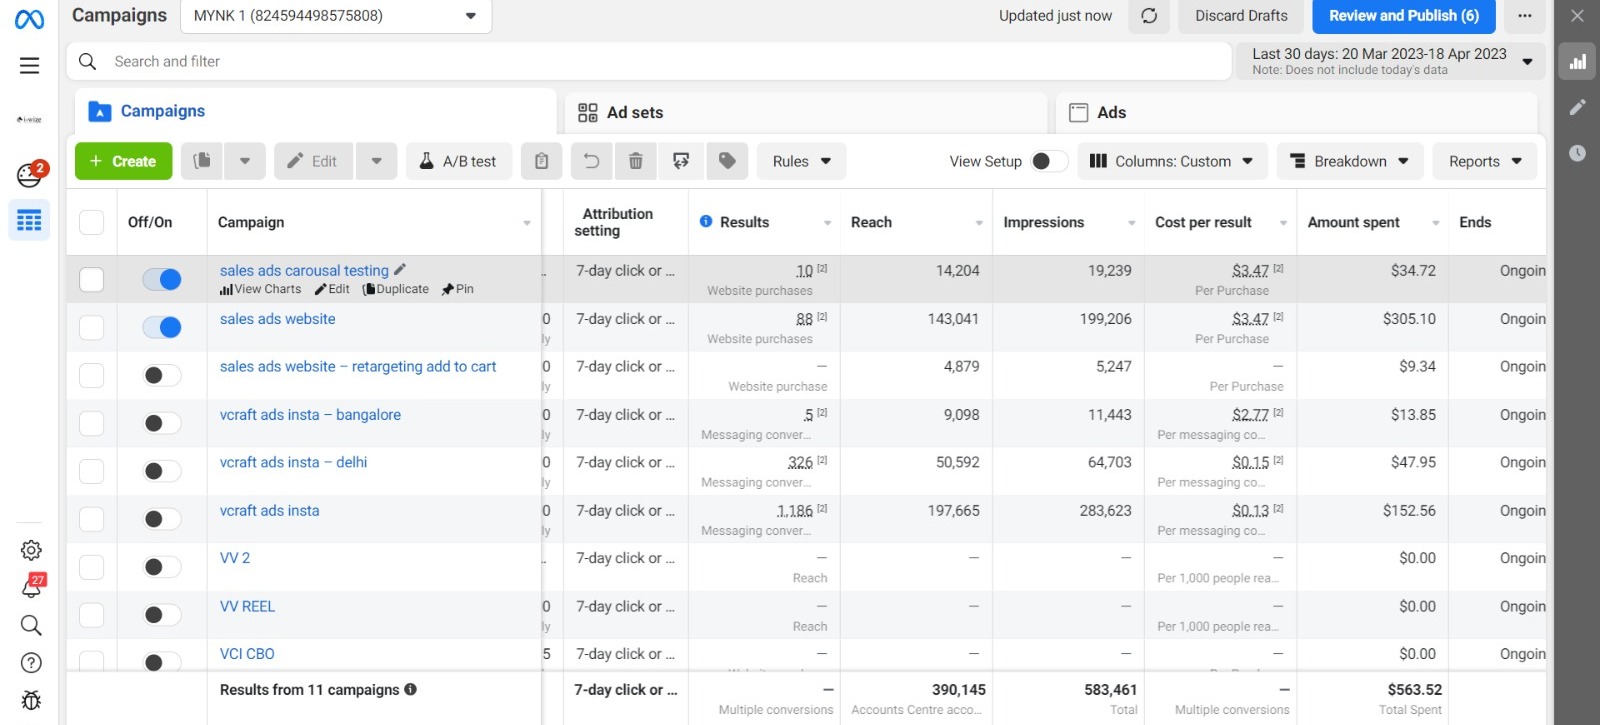Screen dimensions: 1600x725
Task: Click the duplicate campaigns icon
Action: tap(202, 161)
